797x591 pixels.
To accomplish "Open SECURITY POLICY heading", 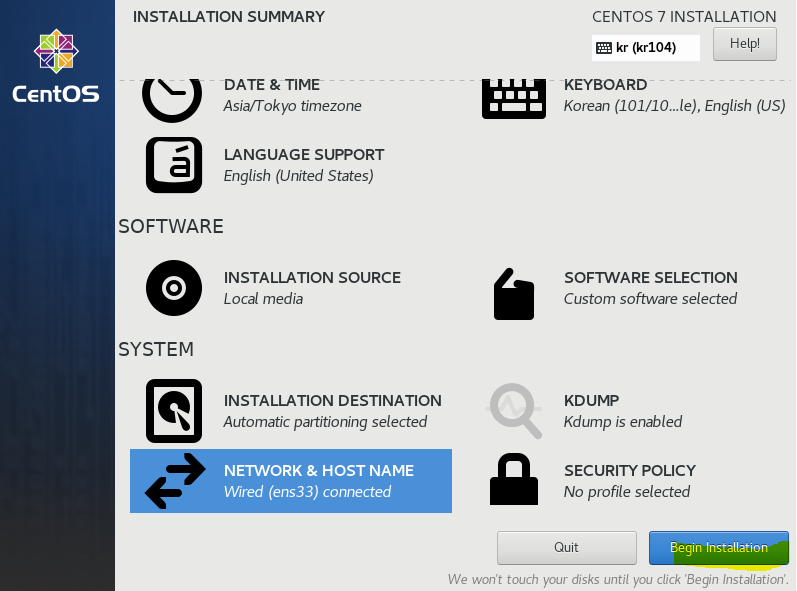I will point(630,471).
